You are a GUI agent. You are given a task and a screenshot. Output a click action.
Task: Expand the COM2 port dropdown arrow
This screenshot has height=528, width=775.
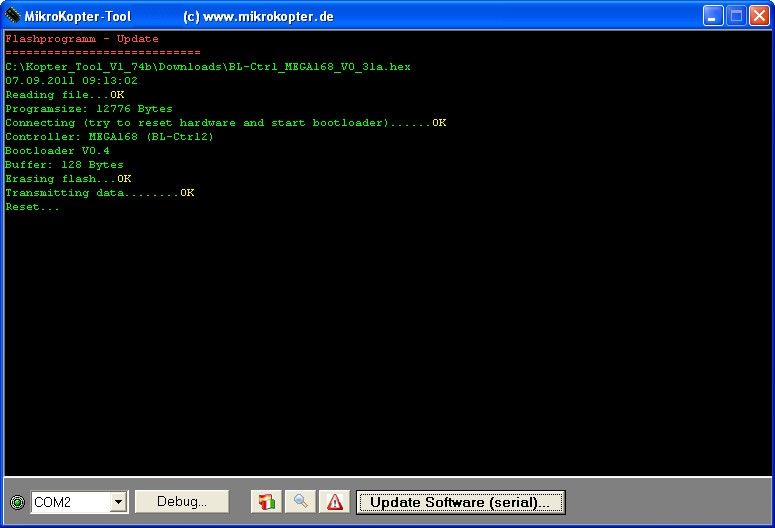118,502
